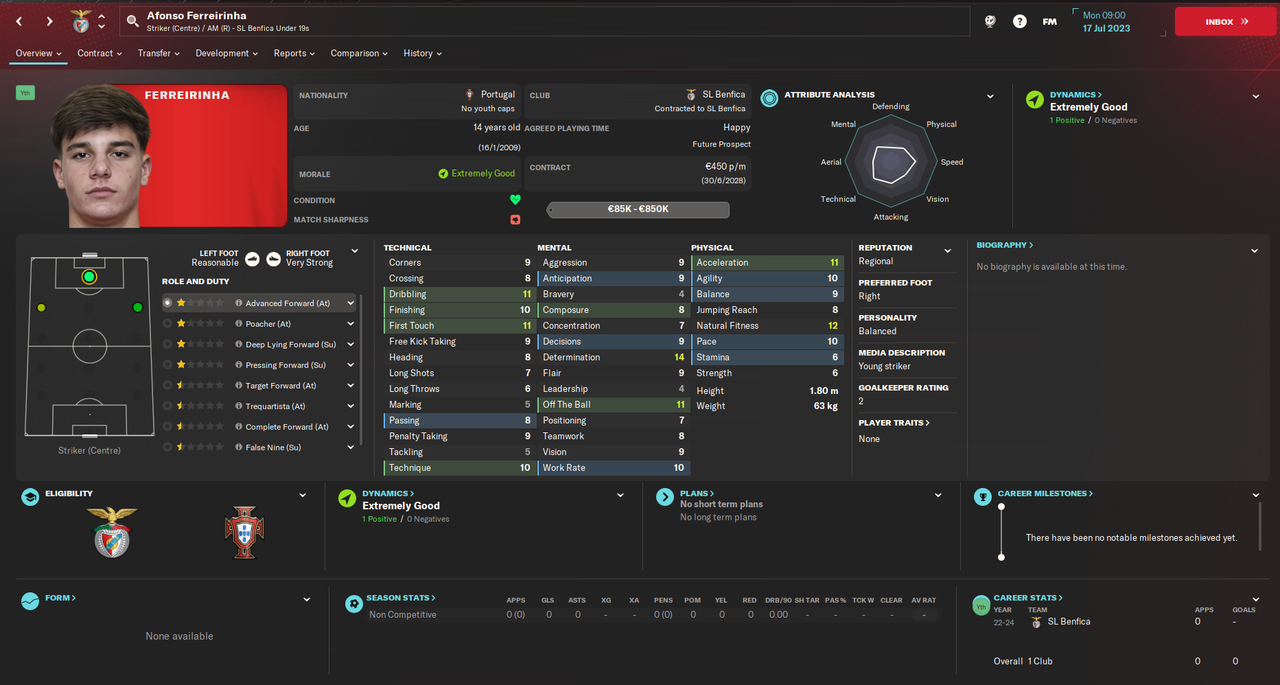Click the profile head icon in top bar

pos(990,21)
